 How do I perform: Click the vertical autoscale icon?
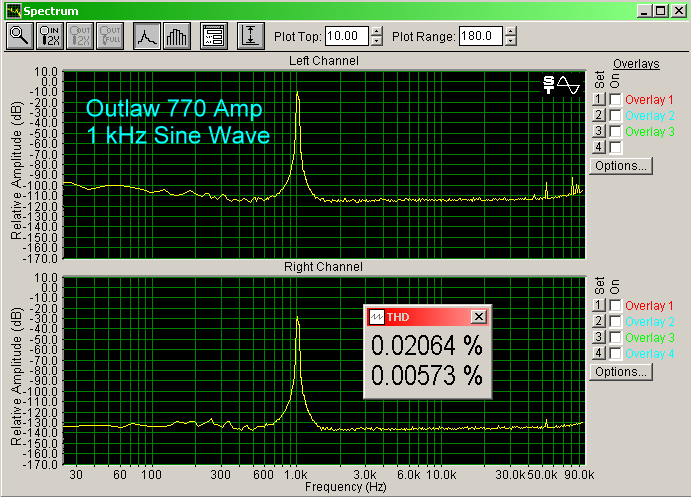coord(250,36)
